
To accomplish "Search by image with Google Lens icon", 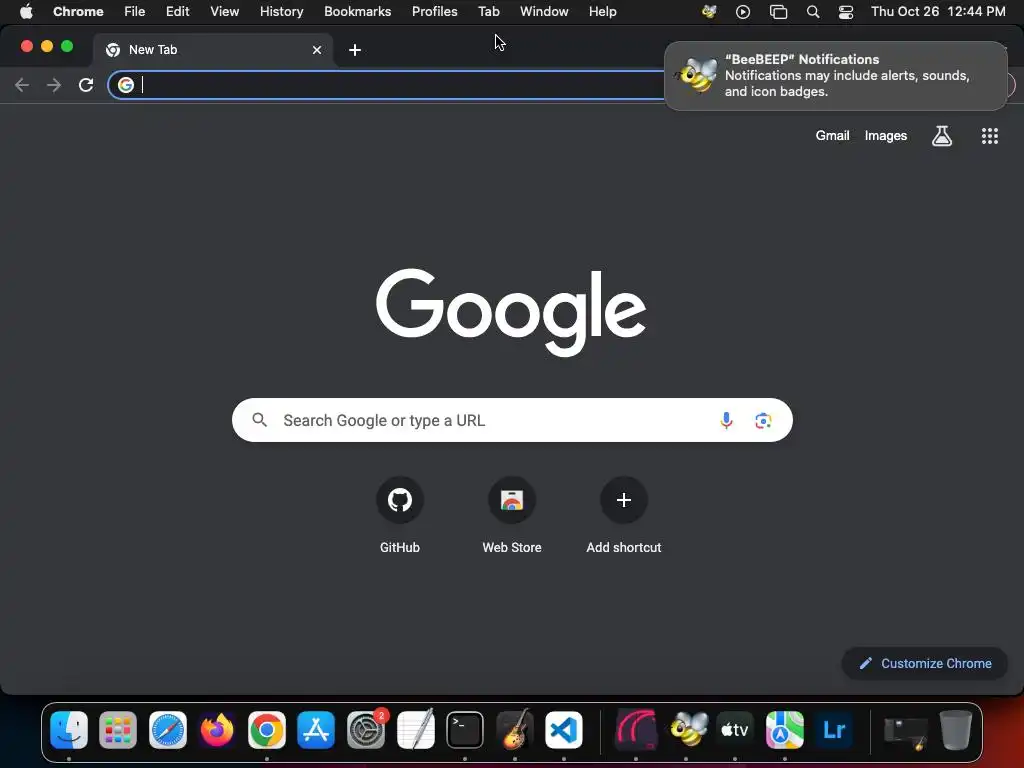I will point(763,421).
